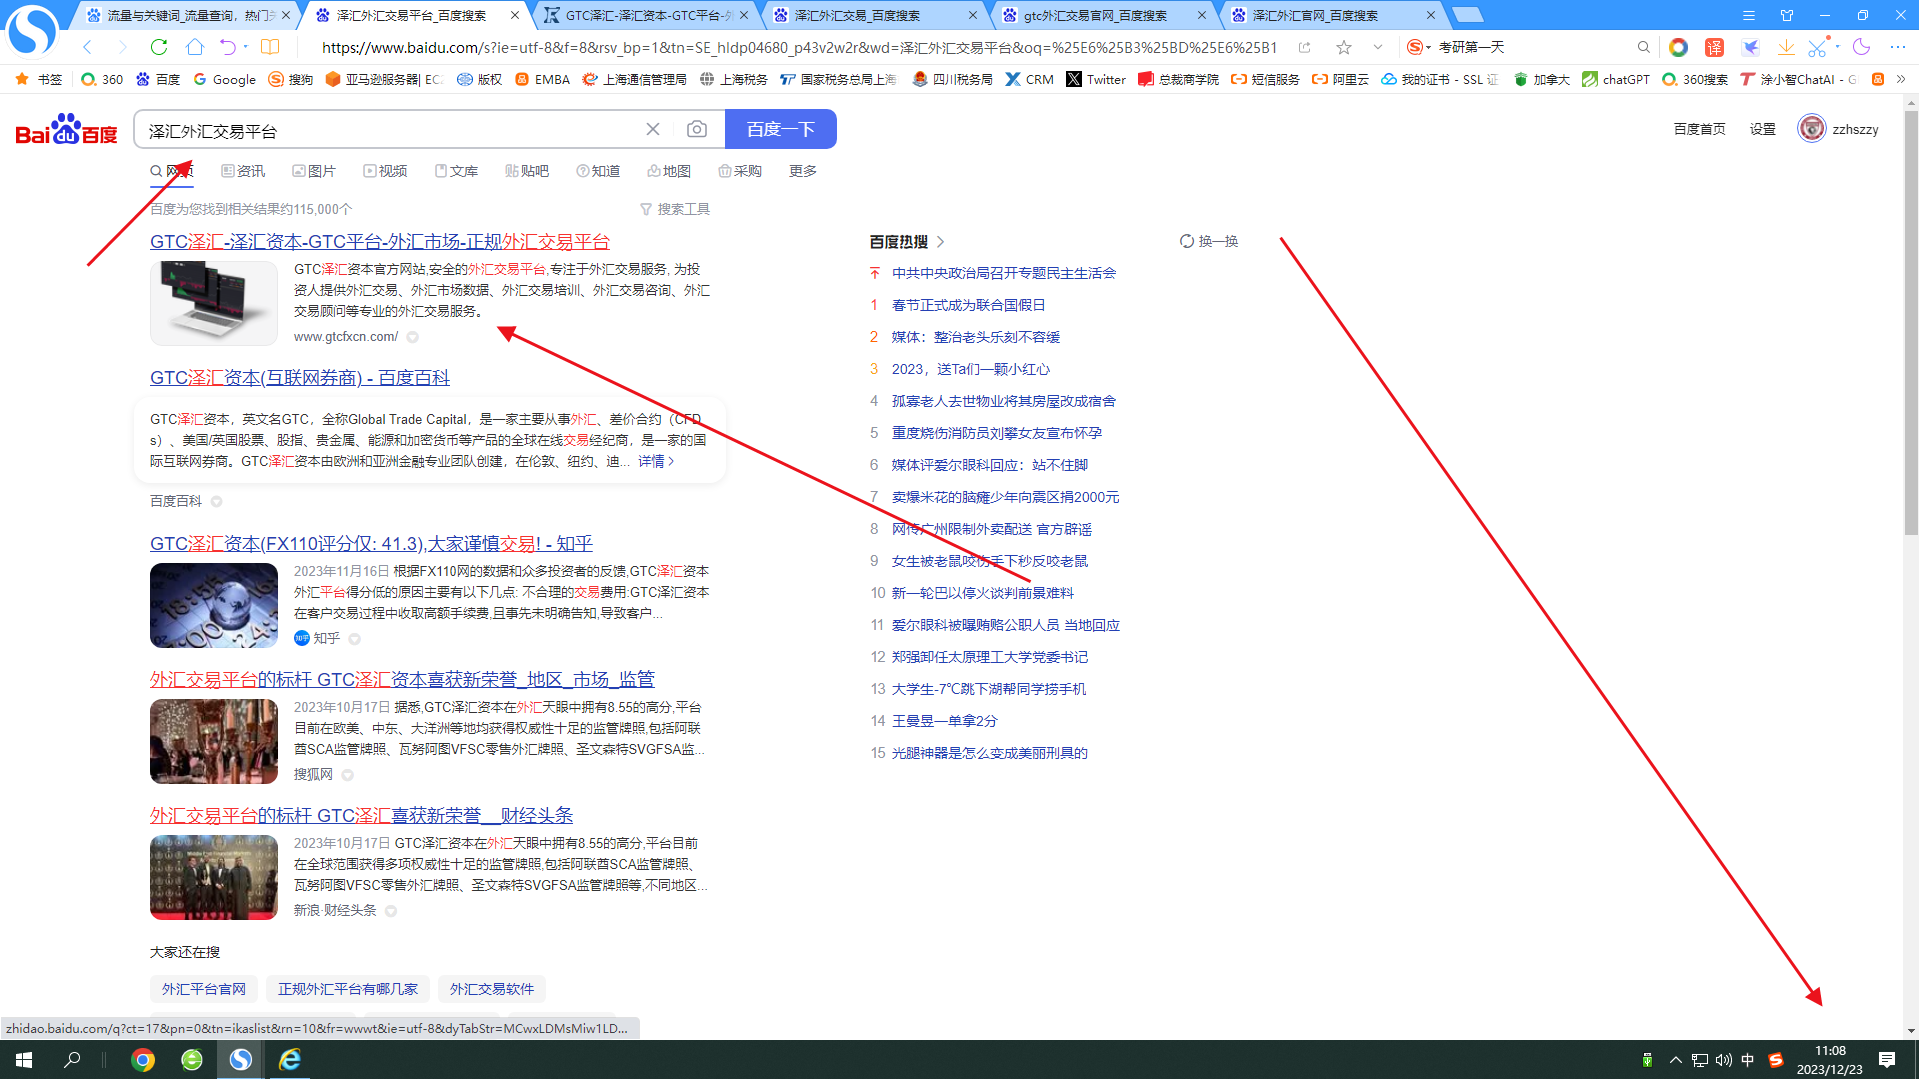Viewport: 1919px width, 1079px height.
Task: Click the red translate icon in the toolbar
Action: coord(1714,47)
